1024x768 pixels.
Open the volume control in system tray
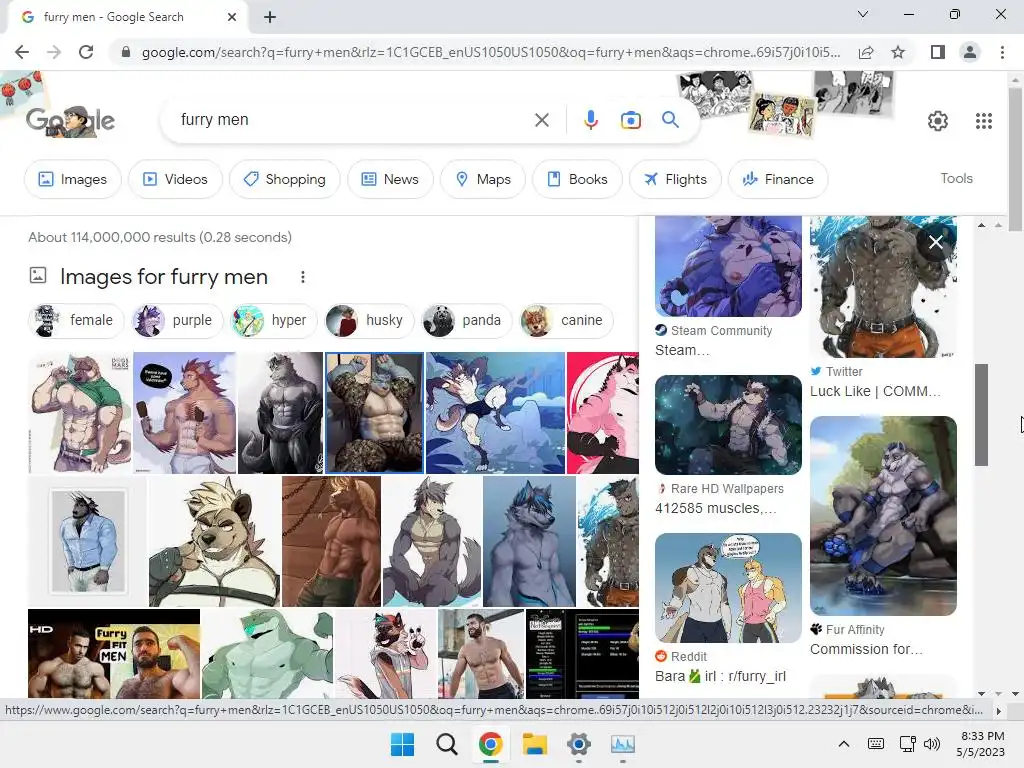[x=933, y=744]
